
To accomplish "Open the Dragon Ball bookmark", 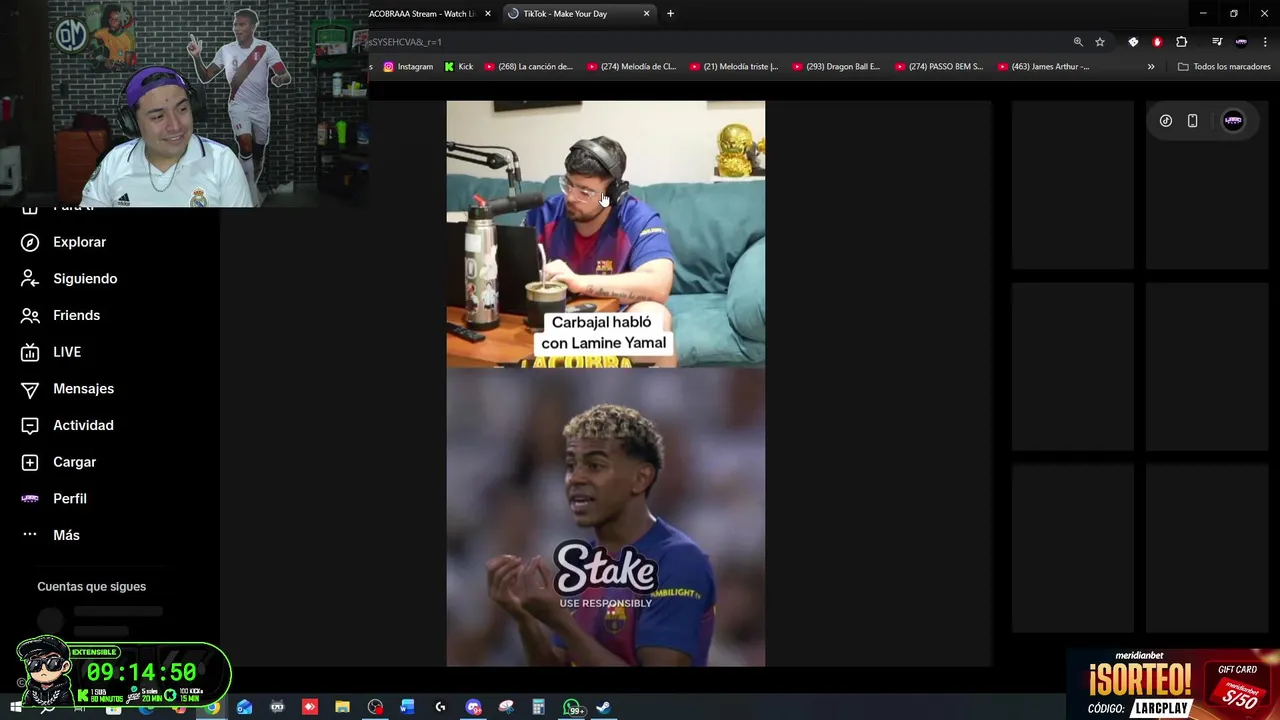I will click(836, 67).
